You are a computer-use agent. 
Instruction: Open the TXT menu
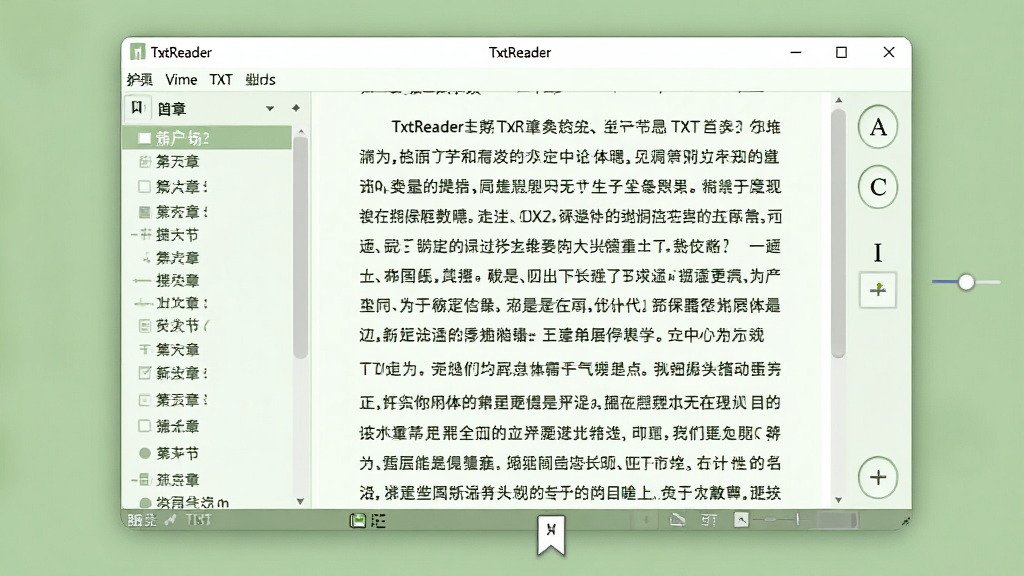[x=221, y=80]
